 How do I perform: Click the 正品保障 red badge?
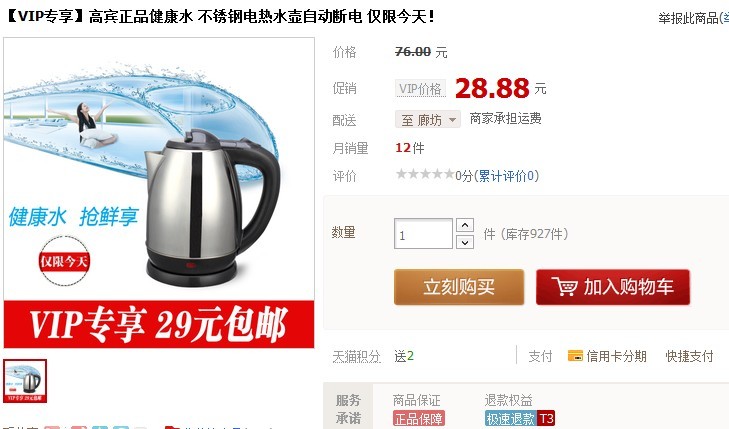tap(418, 418)
